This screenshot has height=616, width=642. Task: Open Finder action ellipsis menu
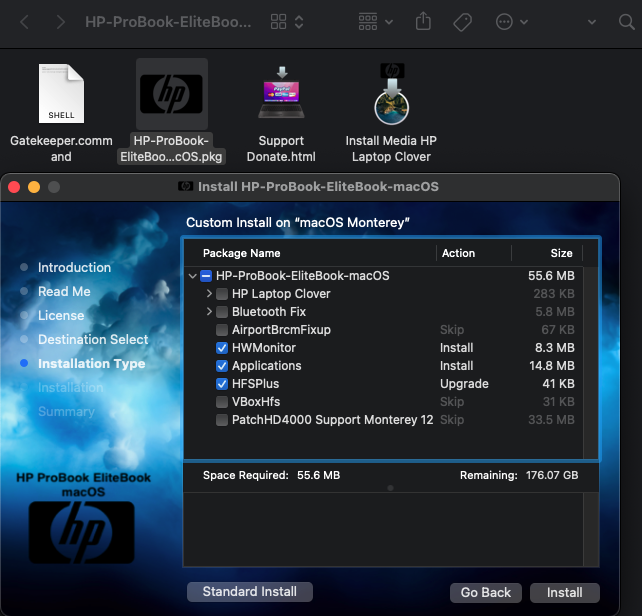(x=511, y=22)
